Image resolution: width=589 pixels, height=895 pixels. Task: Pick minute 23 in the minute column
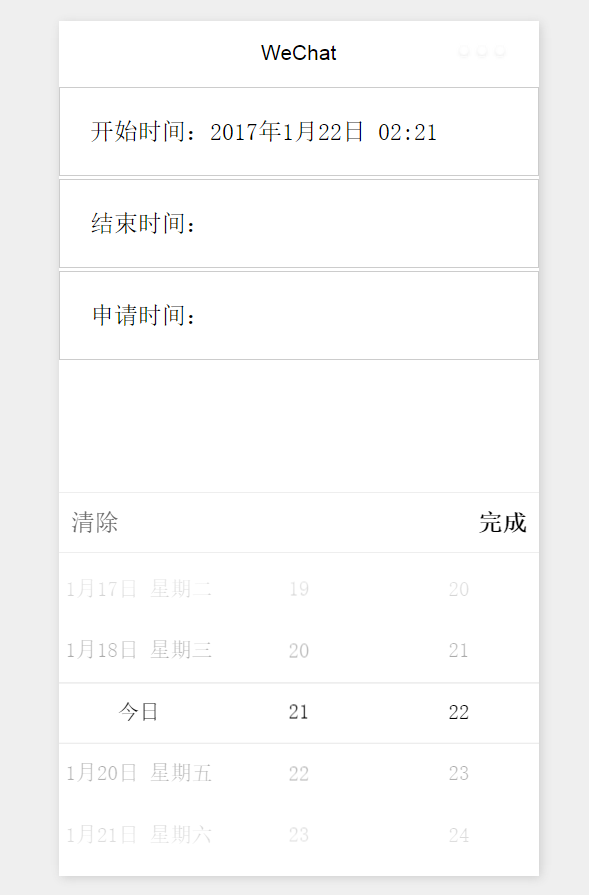(x=458, y=773)
